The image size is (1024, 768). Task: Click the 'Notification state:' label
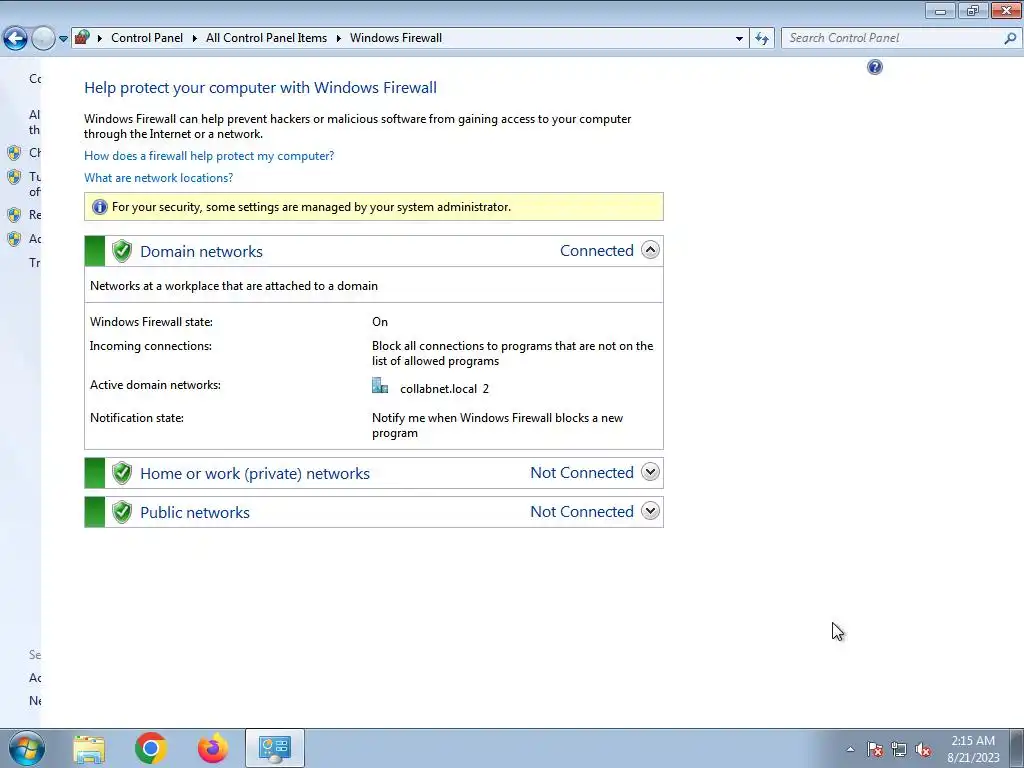pos(136,418)
